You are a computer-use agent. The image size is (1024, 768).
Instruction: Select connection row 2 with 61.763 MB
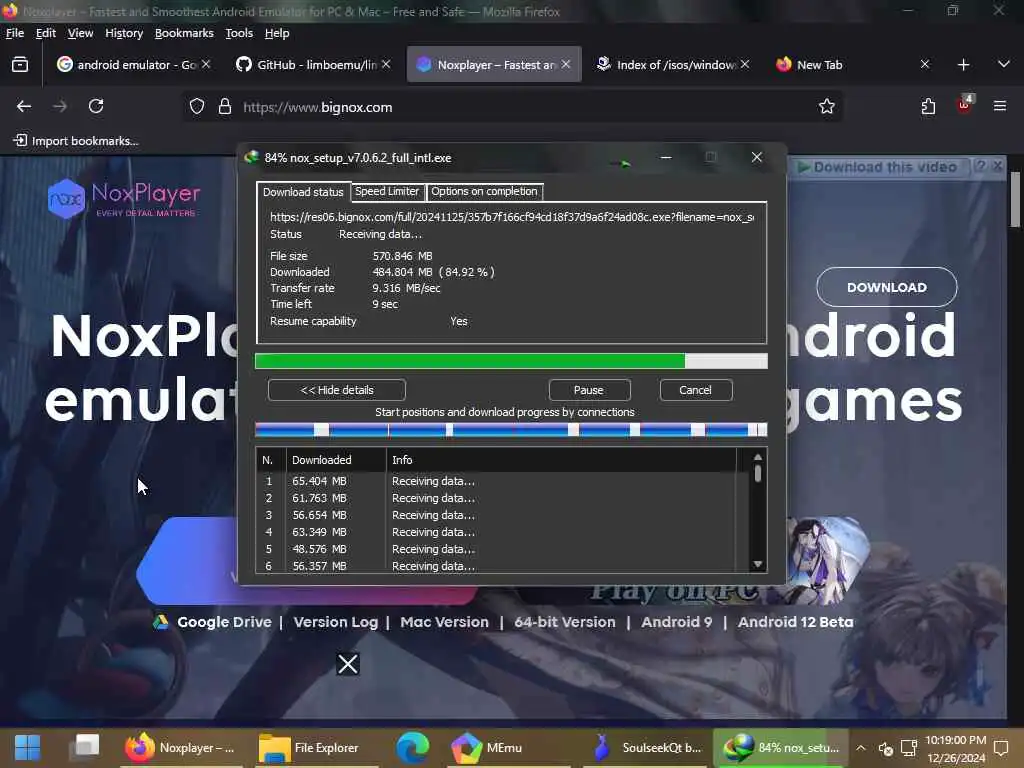coord(496,498)
